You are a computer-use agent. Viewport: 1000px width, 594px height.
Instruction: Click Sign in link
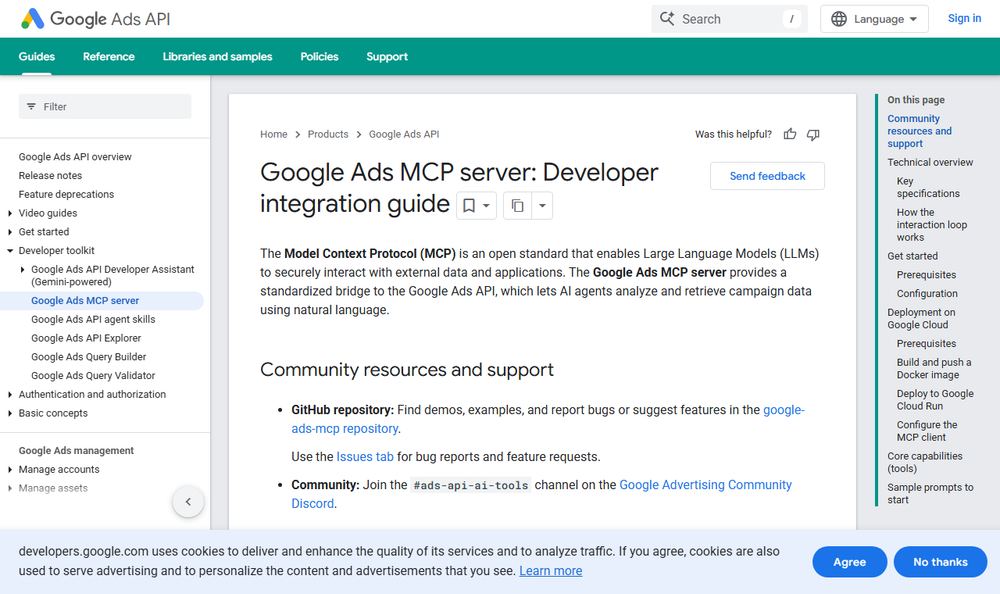click(x=964, y=19)
